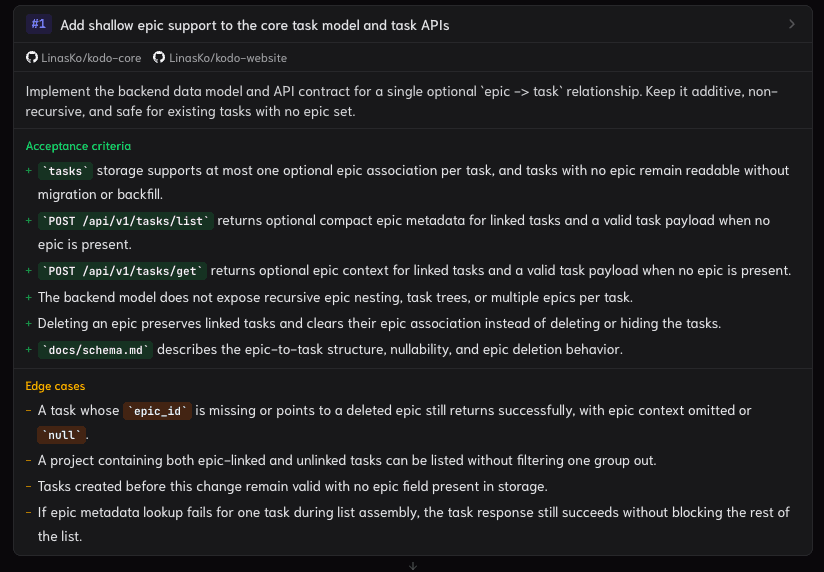
Task: Click the `docs/schema.md` code tag
Action: pos(95,350)
